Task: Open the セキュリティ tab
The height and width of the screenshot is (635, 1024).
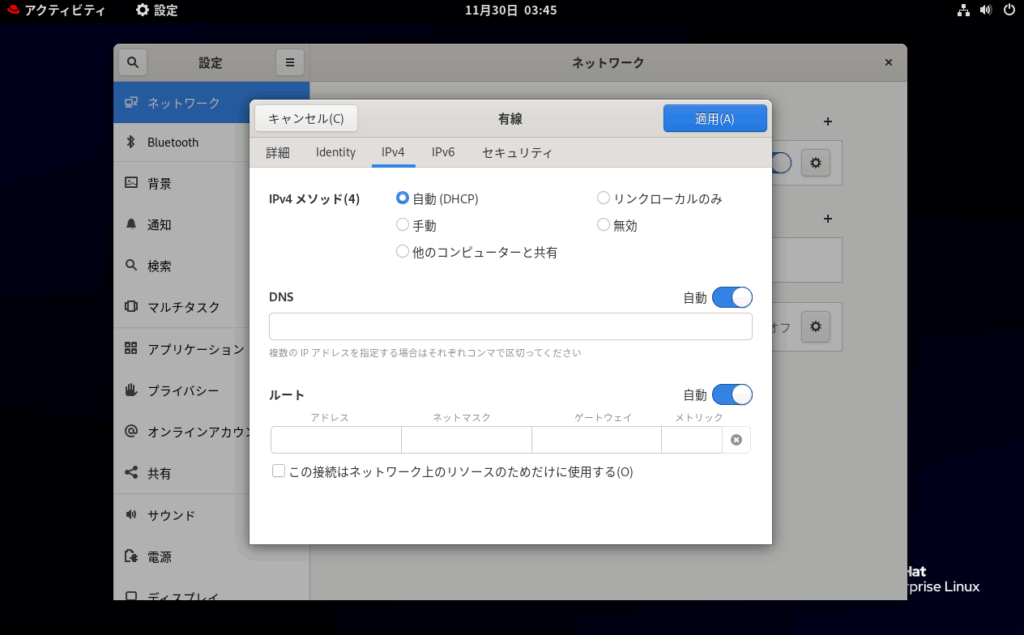Action: pos(517,152)
